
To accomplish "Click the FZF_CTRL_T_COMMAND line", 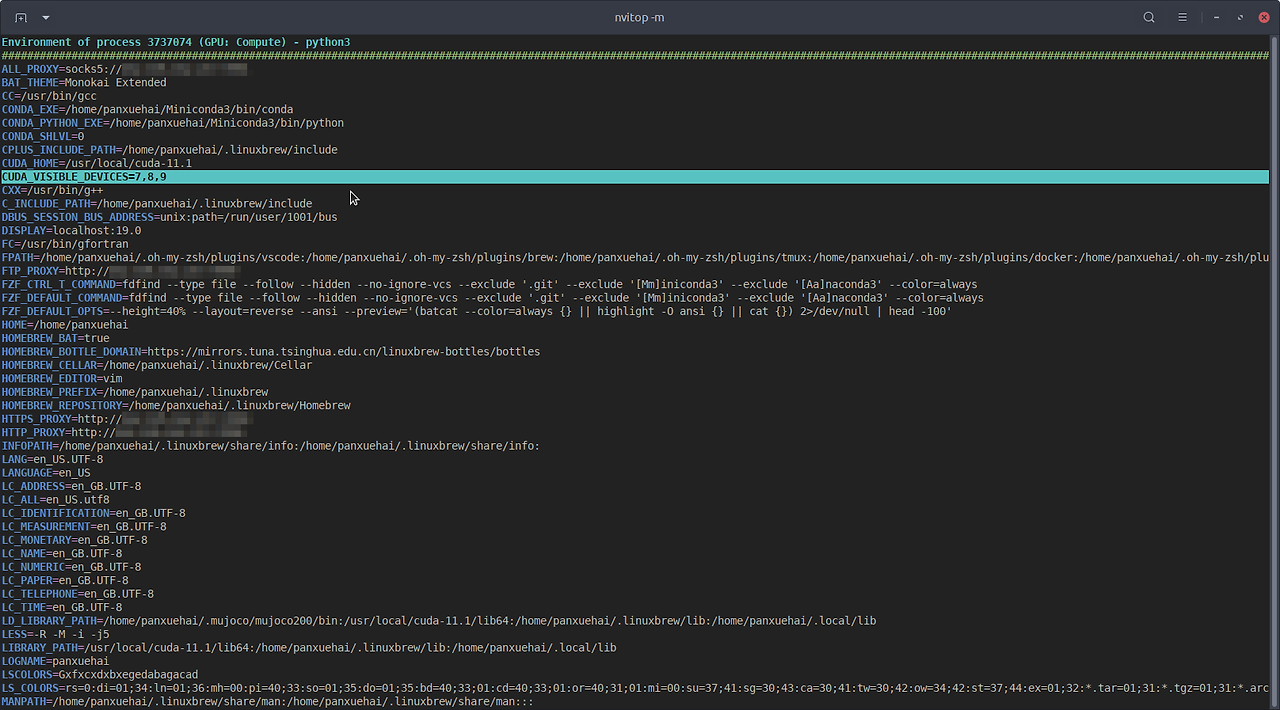I will tap(490, 284).
